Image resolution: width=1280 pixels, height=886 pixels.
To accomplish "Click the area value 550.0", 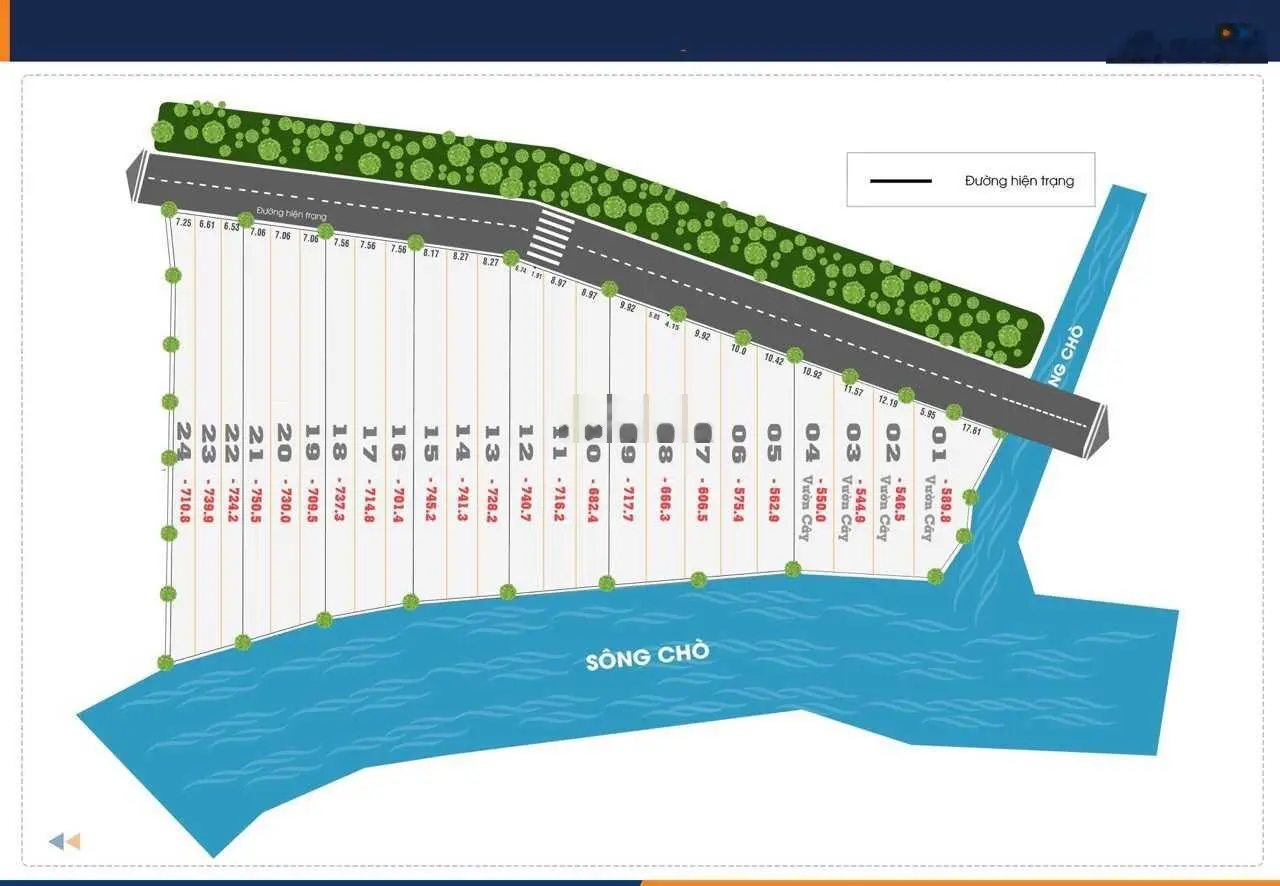I will pyautogui.click(x=820, y=506).
